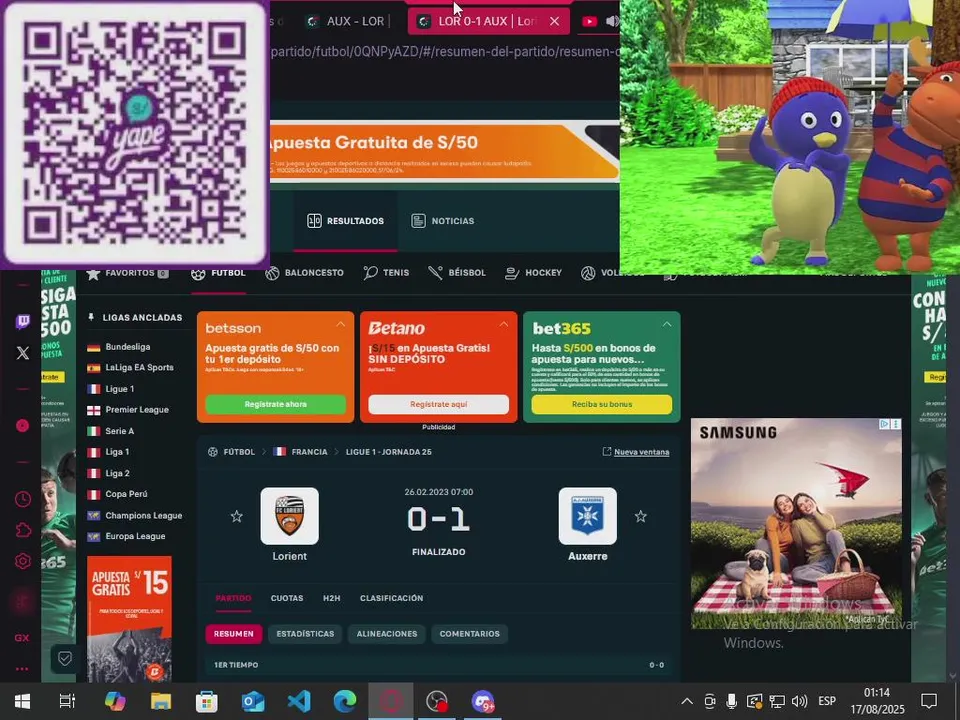Click the privacy shield badge at page corner
This screenshot has height=720, width=960.
[65, 659]
